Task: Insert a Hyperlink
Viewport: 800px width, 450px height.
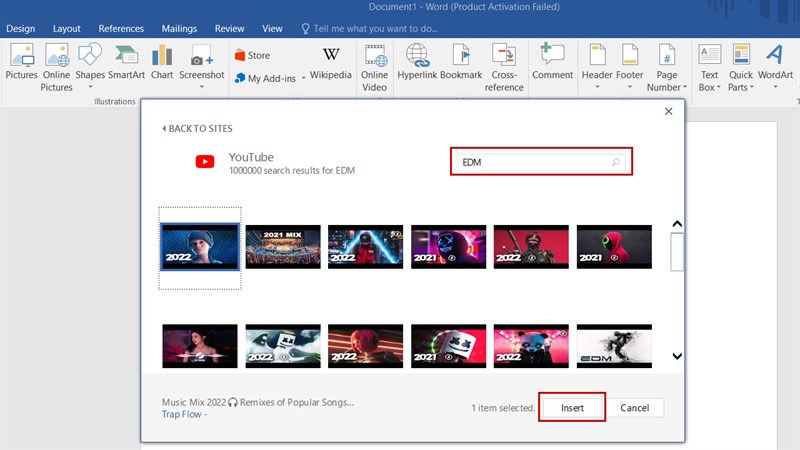Action: [417, 61]
